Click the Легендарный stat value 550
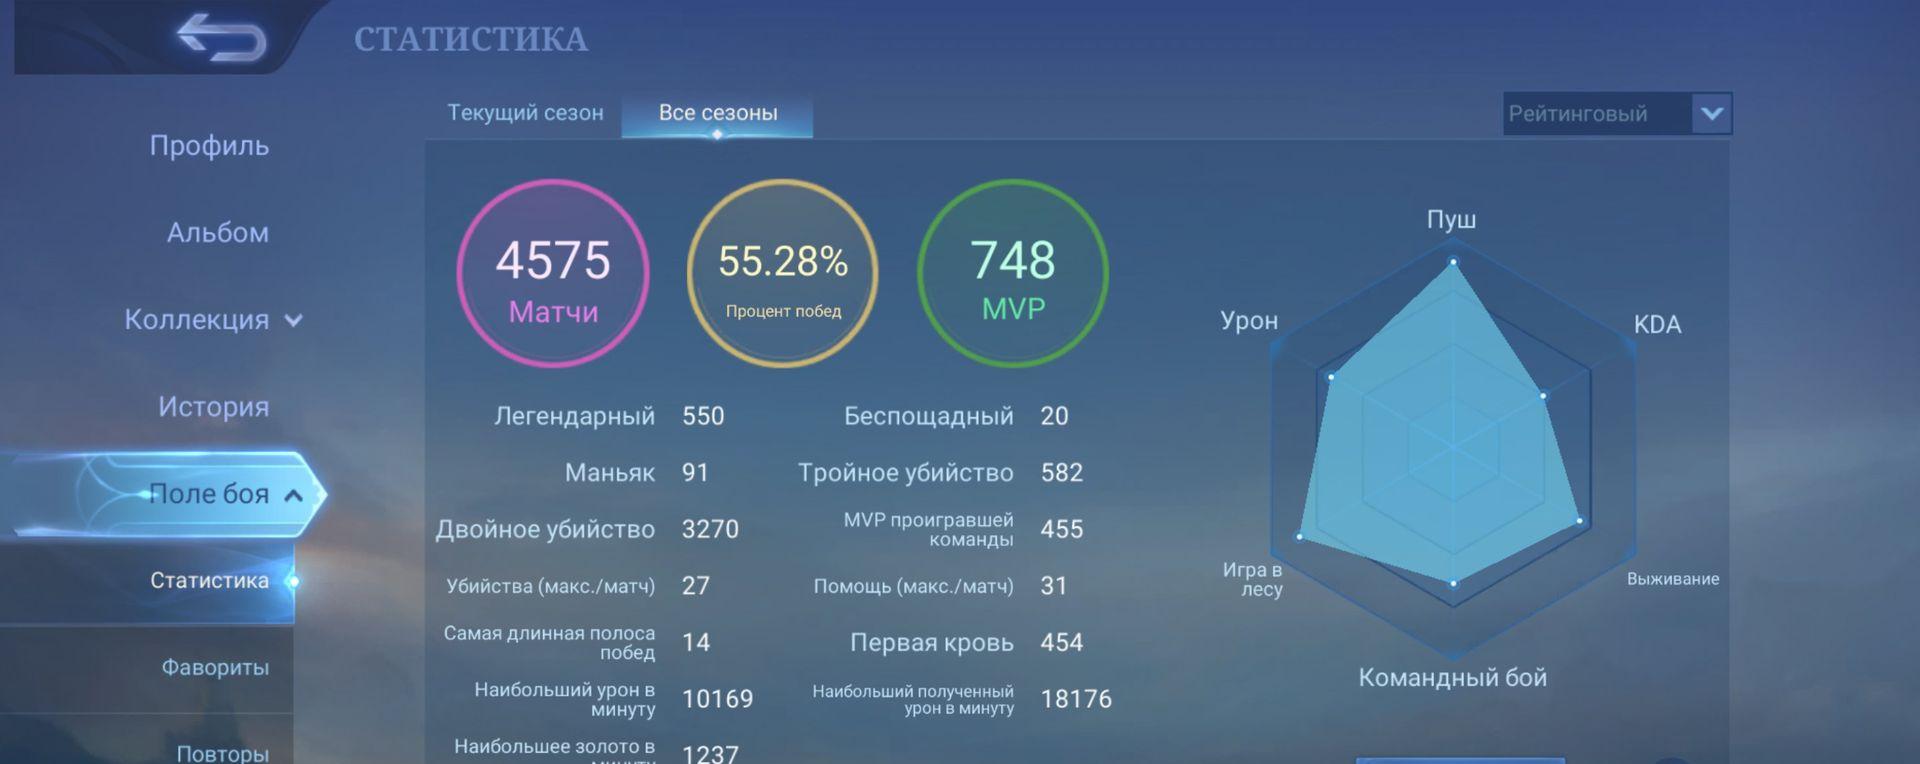1920x764 pixels. [x=703, y=416]
